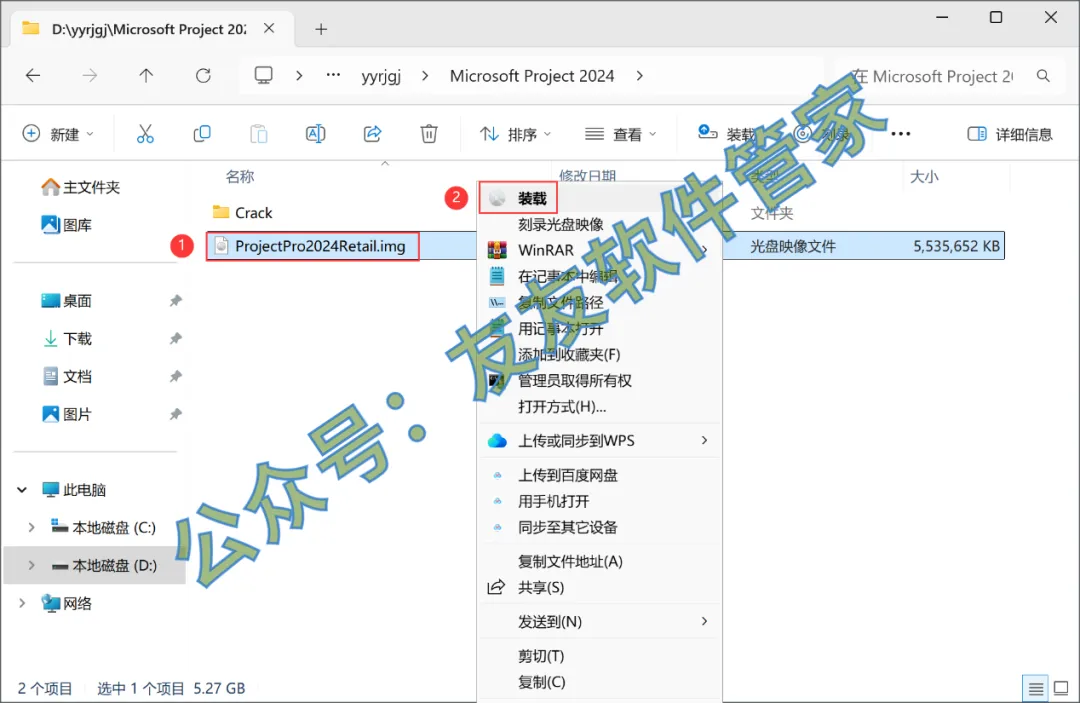The image size is (1080, 703).
Task: Choose Take ownership as administrator
Action: (574, 380)
